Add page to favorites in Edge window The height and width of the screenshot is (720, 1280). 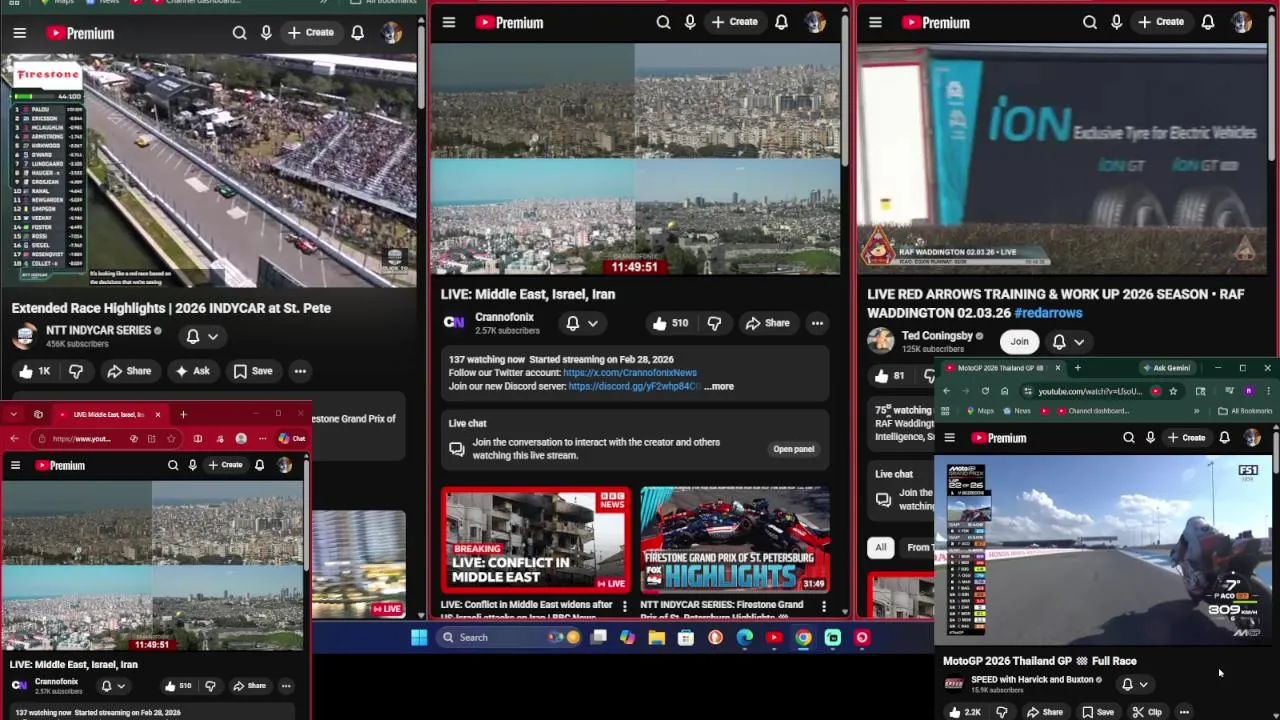pyautogui.click(x=171, y=438)
